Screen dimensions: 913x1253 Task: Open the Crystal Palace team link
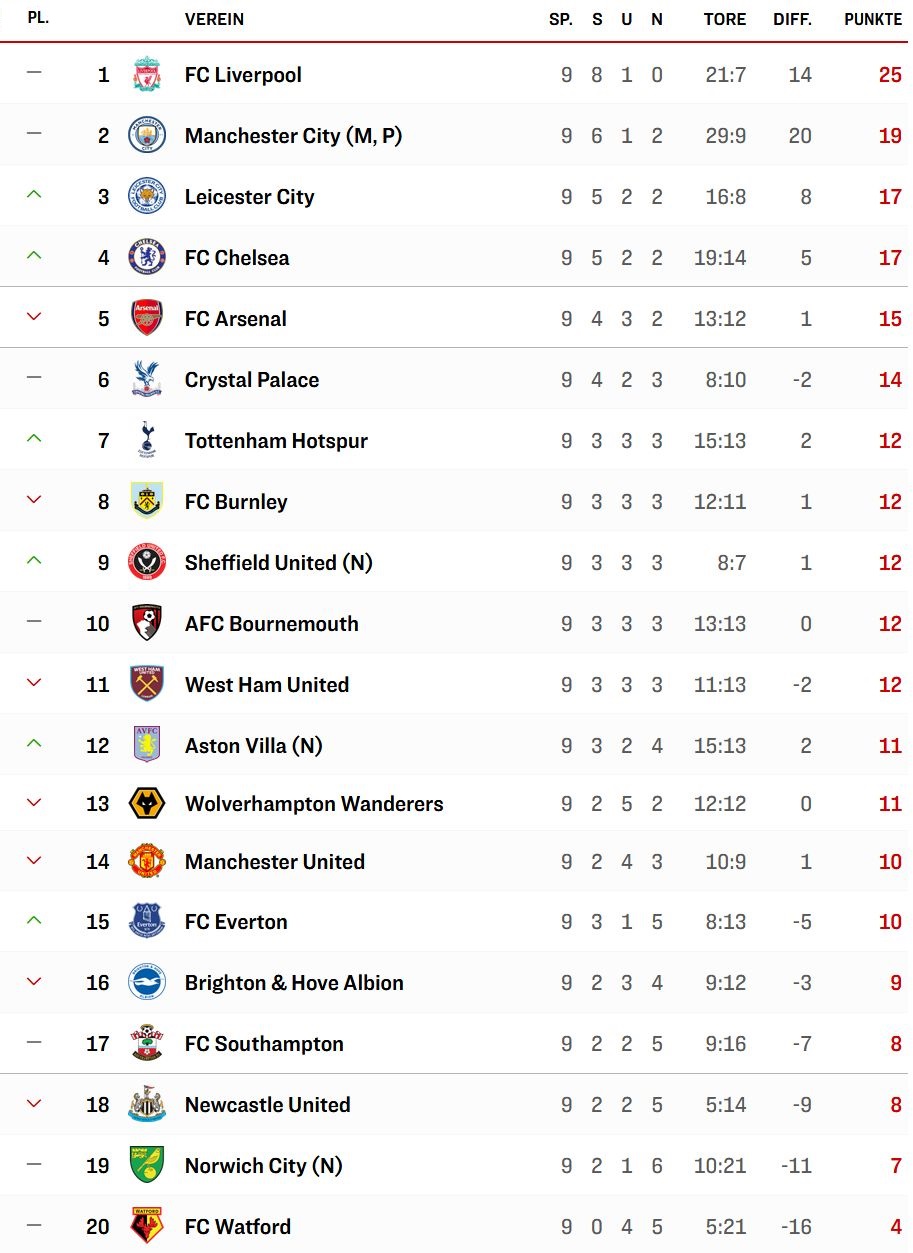[252, 380]
